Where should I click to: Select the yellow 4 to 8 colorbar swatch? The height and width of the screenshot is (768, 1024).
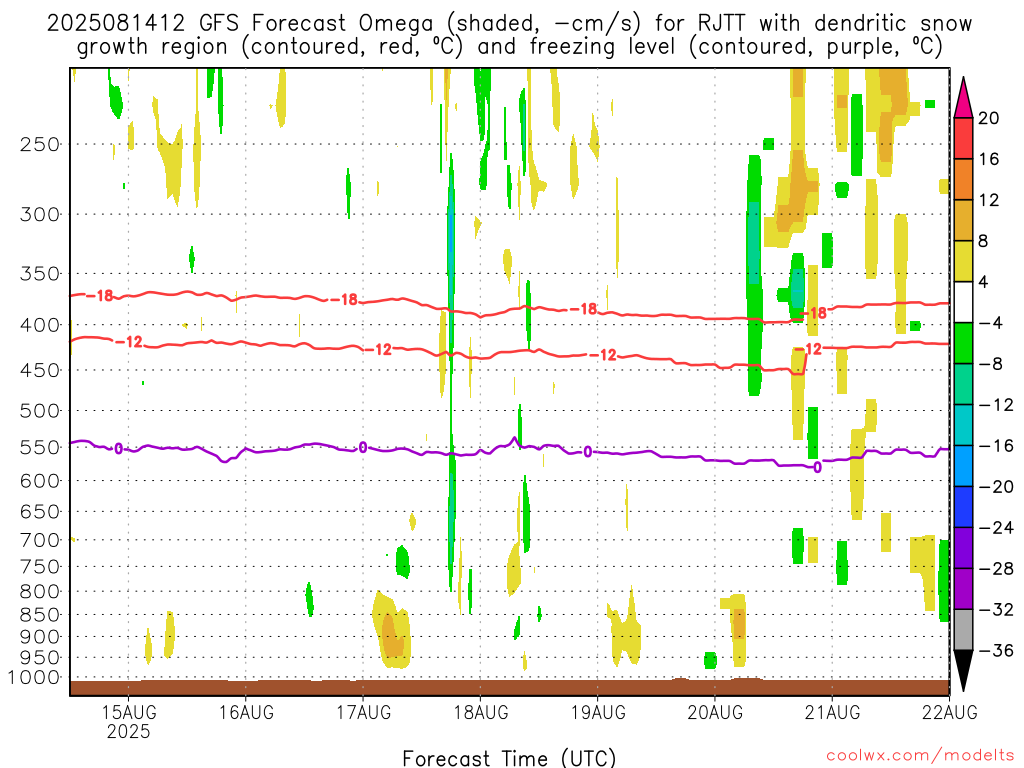click(x=963, y=261)
